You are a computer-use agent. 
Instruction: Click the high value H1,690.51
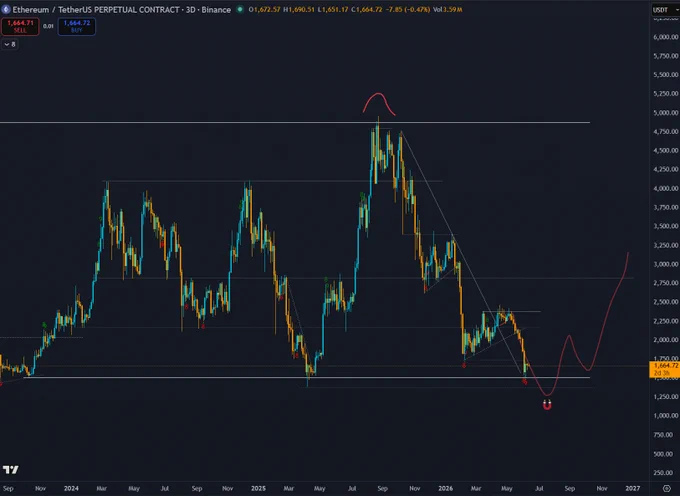(299, 10)
